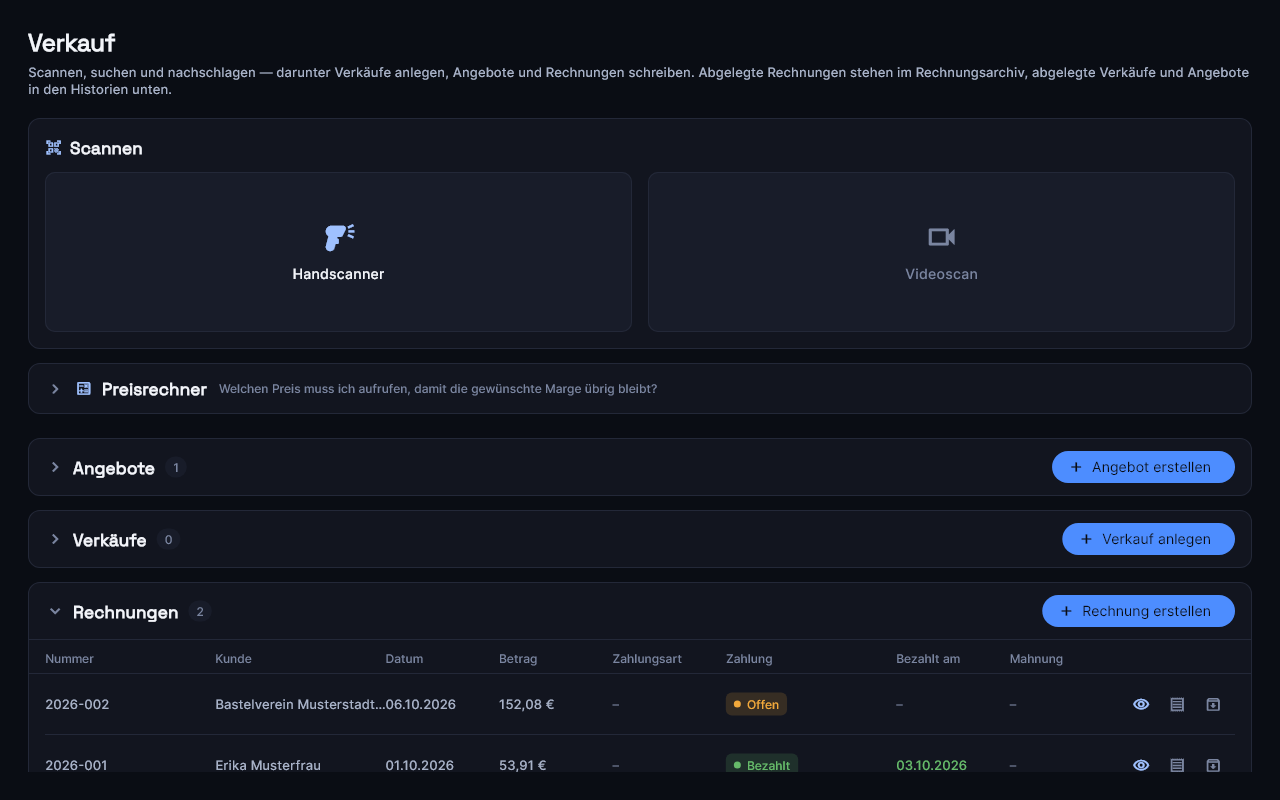
Task: Click customer Bastelverein Musterstadt
Action: tap(300, 704)
